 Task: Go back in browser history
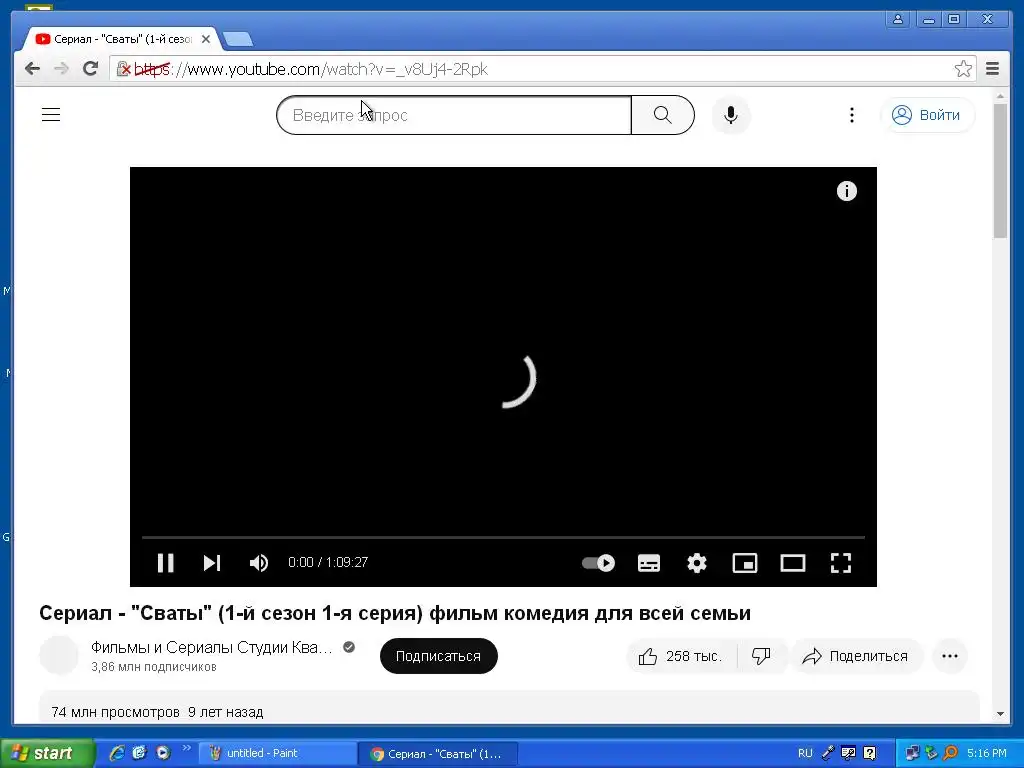(x=32, y=69)
